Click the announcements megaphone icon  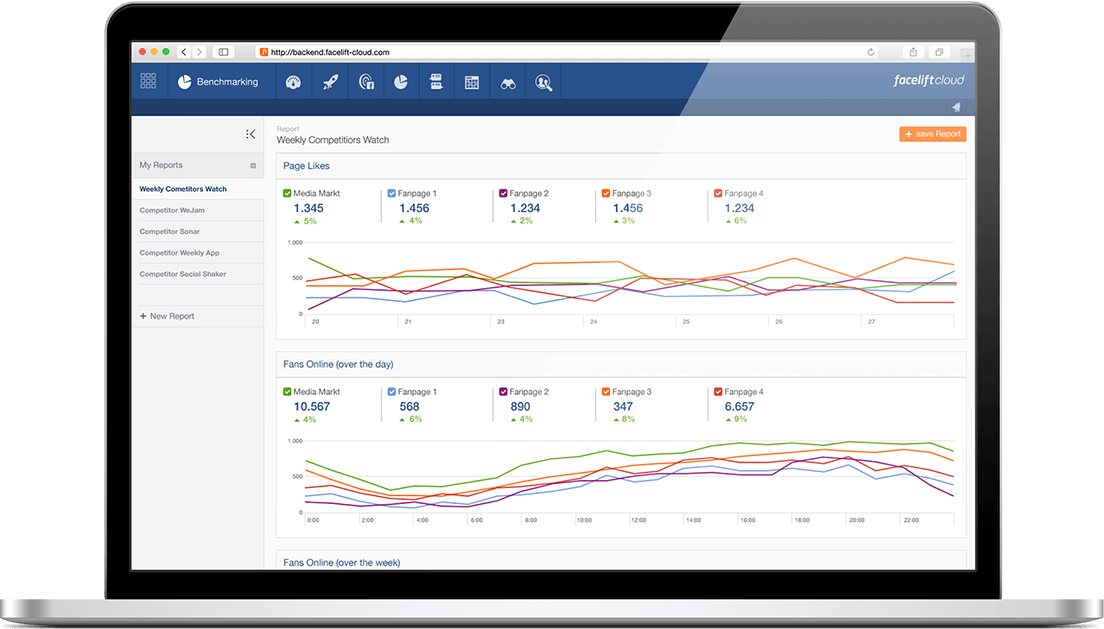pos(955,107)
